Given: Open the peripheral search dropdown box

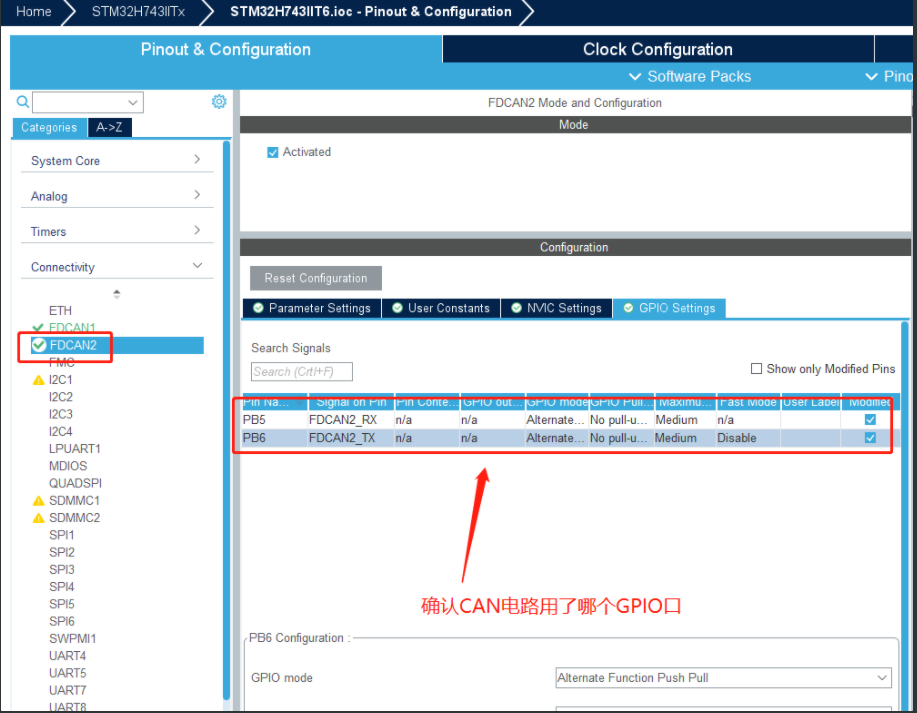Looking at the screenshot, I should pos(88,102).
